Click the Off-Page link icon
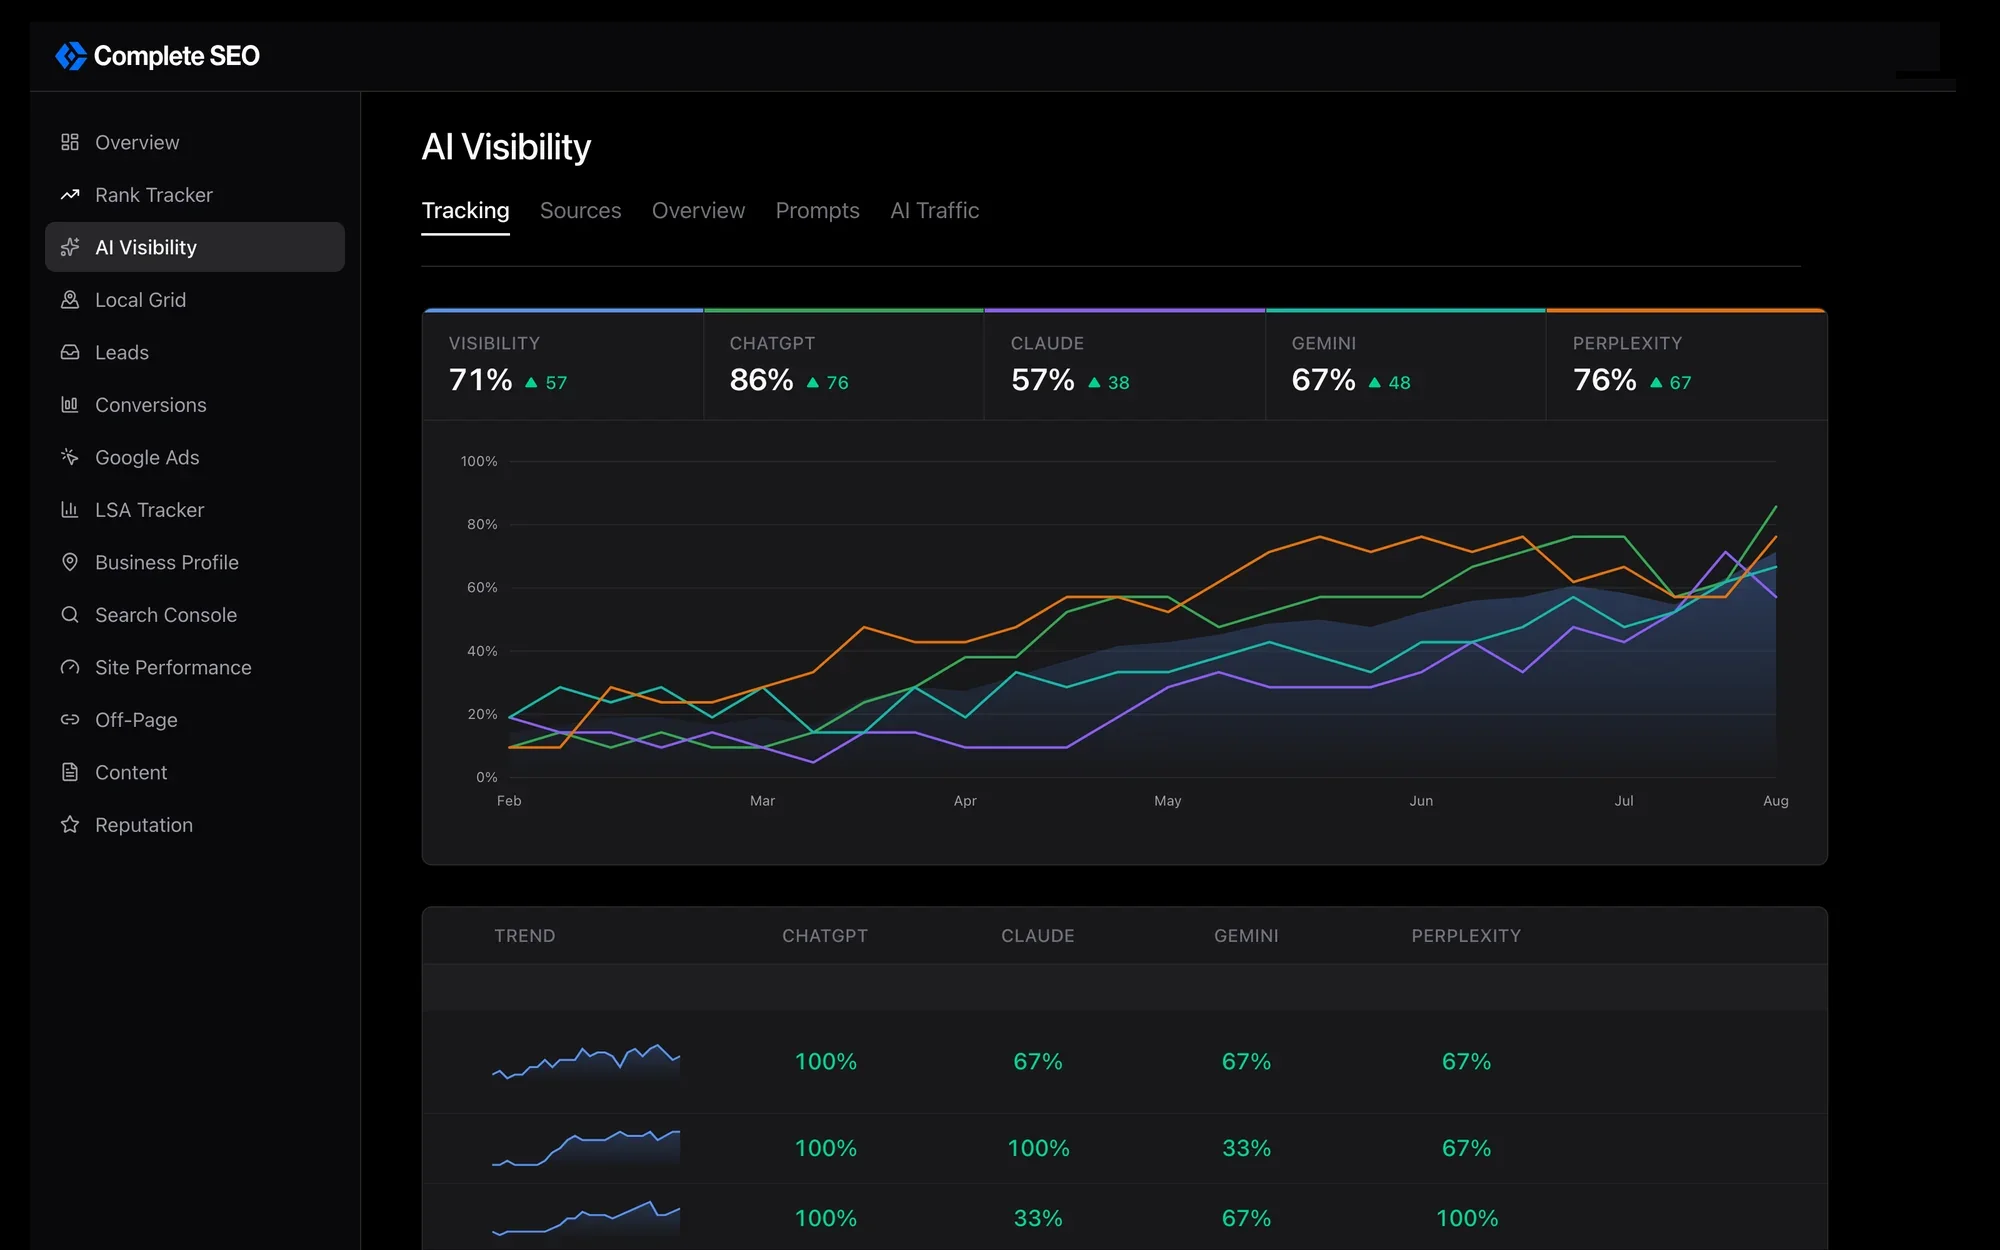Viewport: 2000px width, 1250px height. 70,720
